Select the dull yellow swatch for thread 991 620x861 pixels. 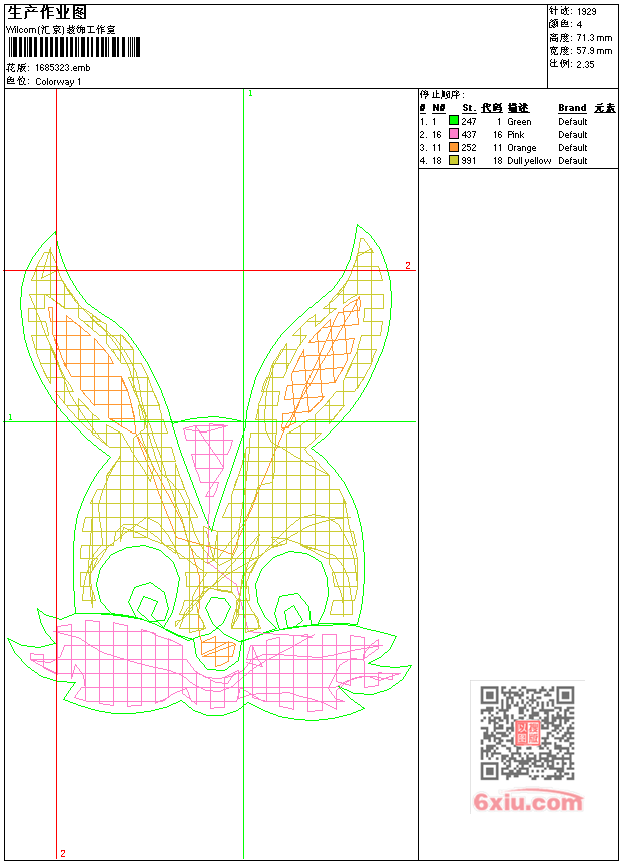[454, 160]
